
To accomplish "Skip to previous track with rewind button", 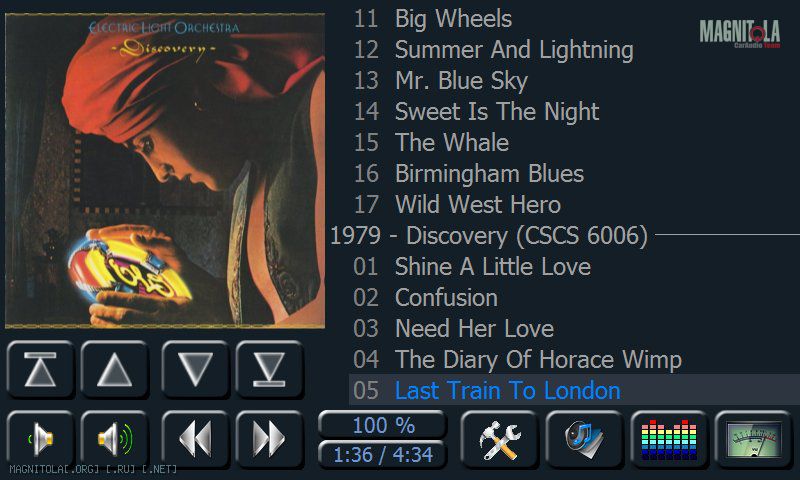I will click(195, 439).
